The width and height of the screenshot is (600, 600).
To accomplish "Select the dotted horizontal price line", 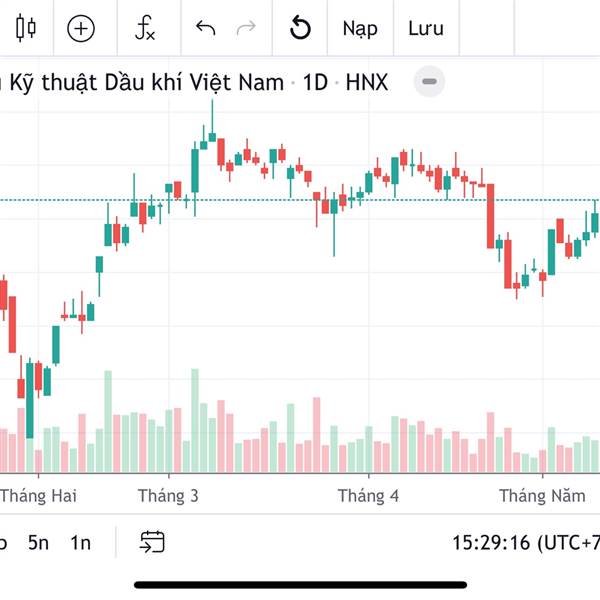I will 260,200.
